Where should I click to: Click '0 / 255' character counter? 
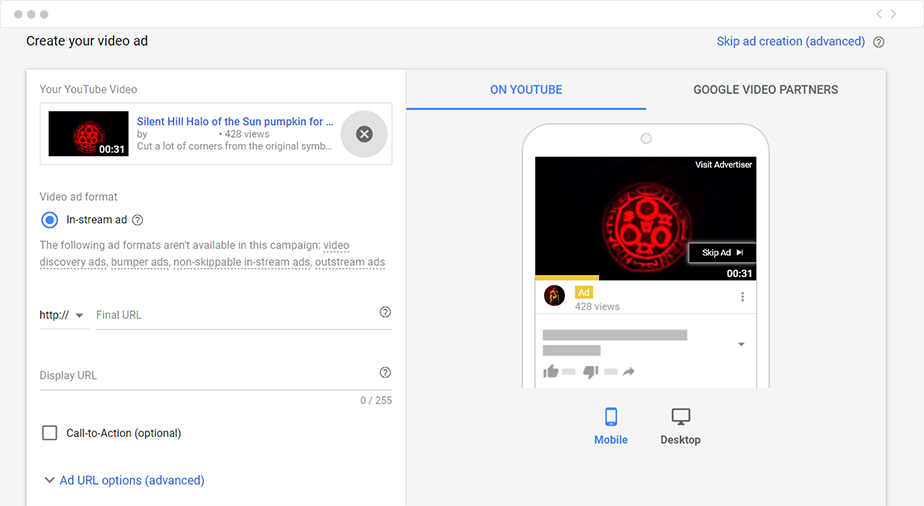tap(376, 401)
